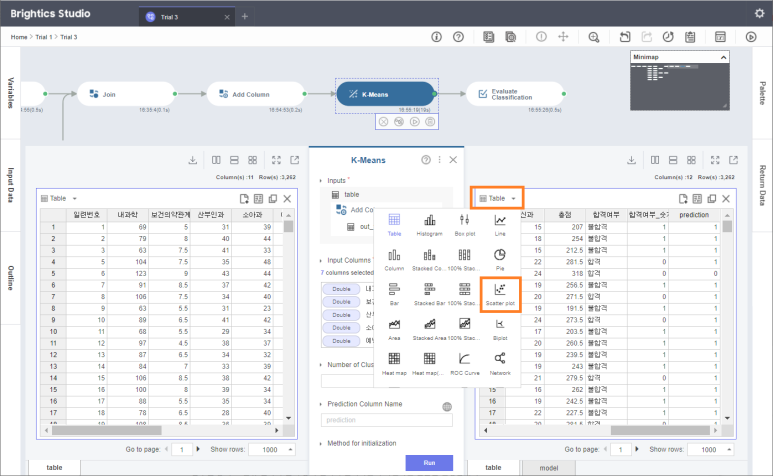Choose the Line chart type

coord(500,225)
